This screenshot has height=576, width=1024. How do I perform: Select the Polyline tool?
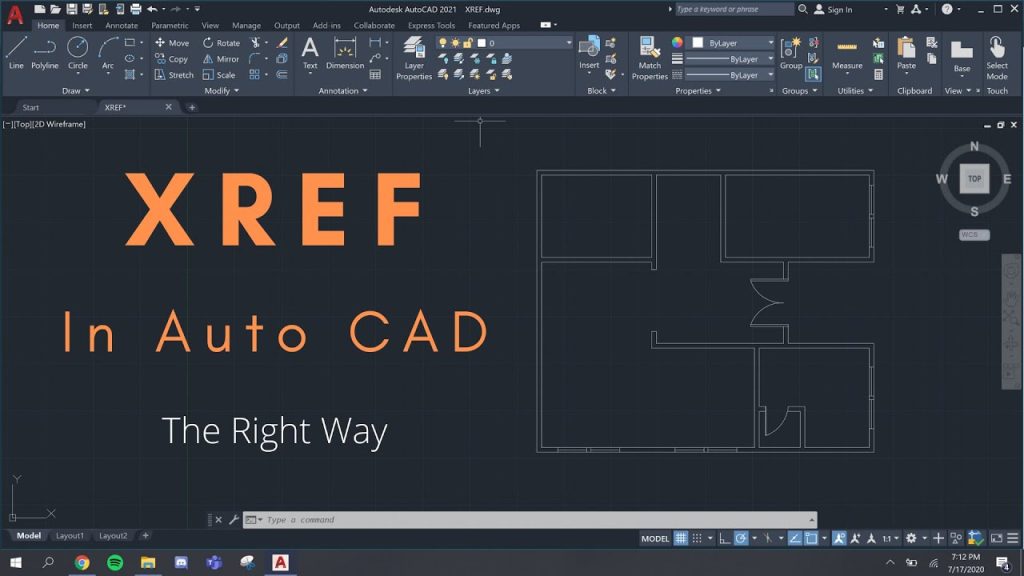(44, 53)
